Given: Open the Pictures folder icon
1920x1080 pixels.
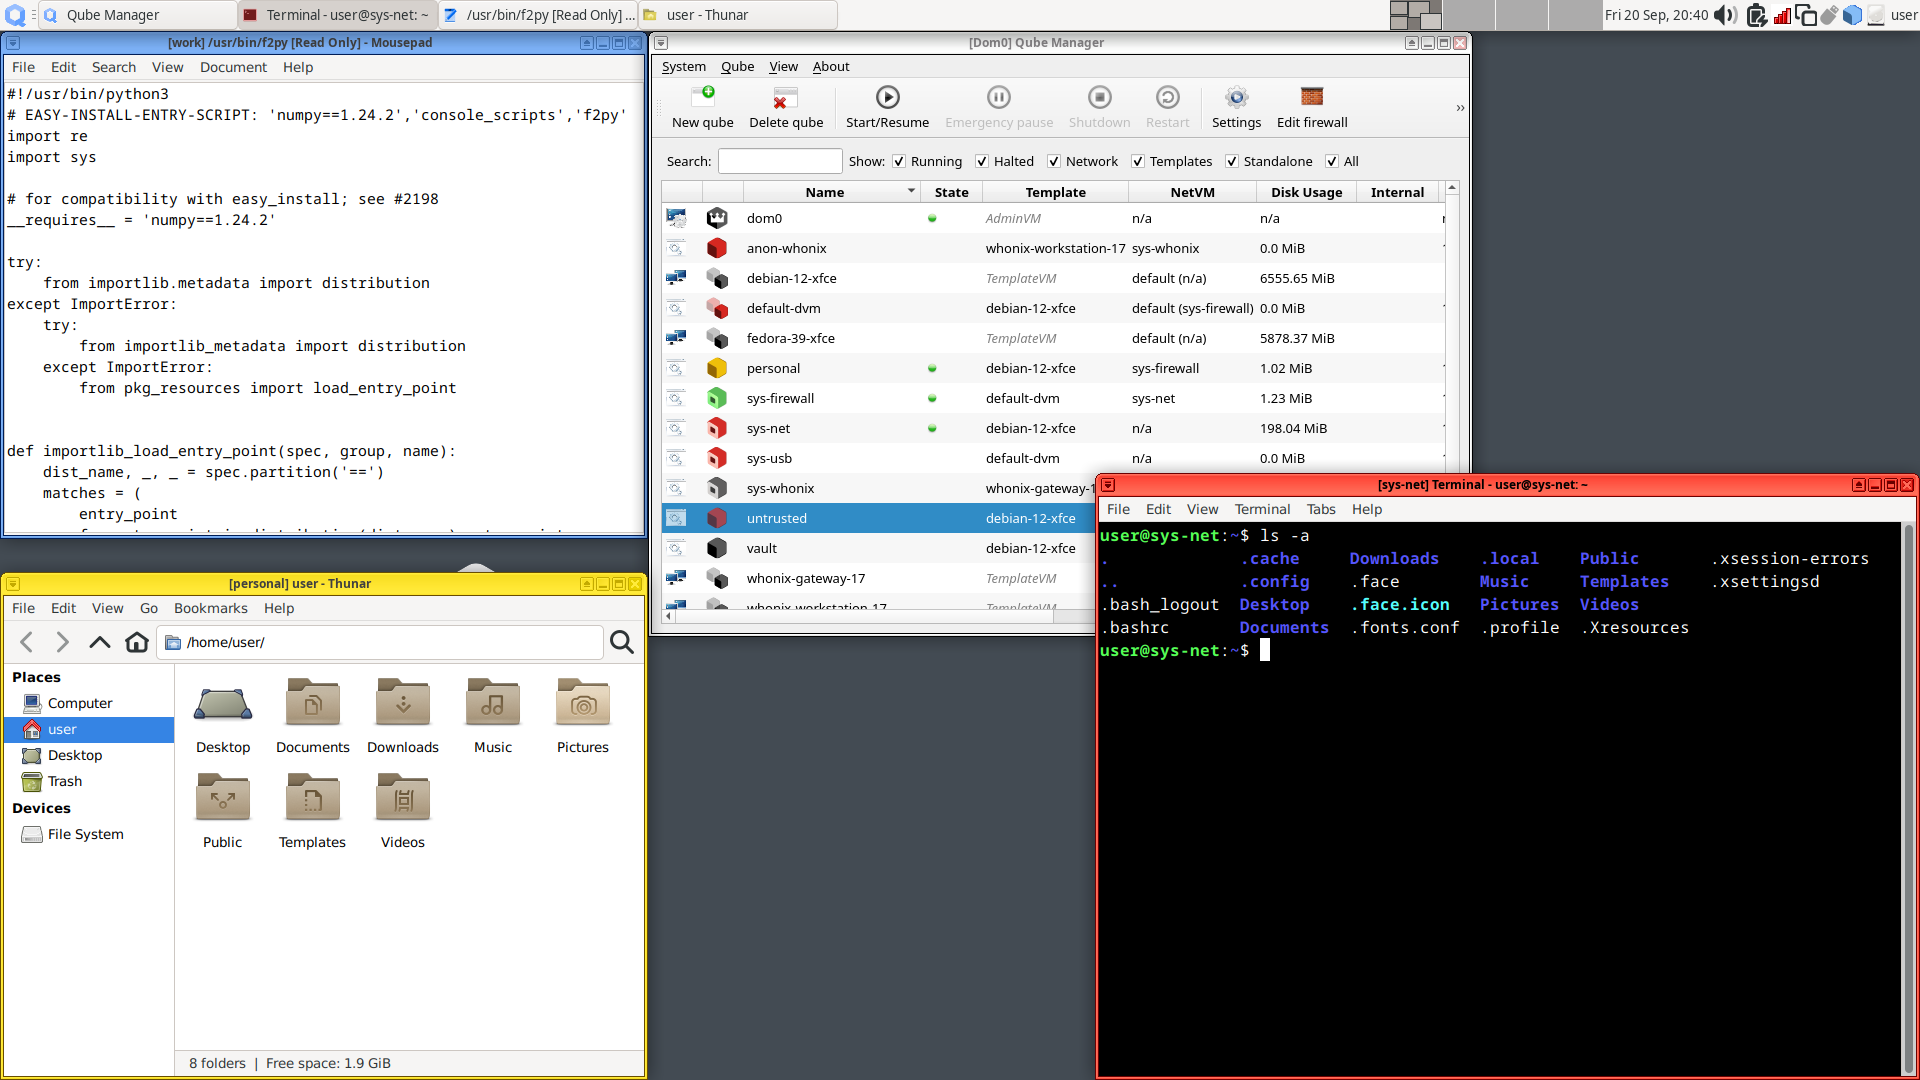Looking at the screenshot, I should pos(583,702).
